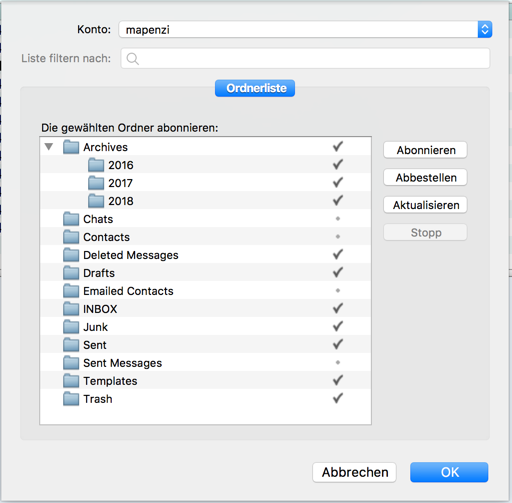Click the Trash folder icon
The image size is (512, 503).
point(71,399)
